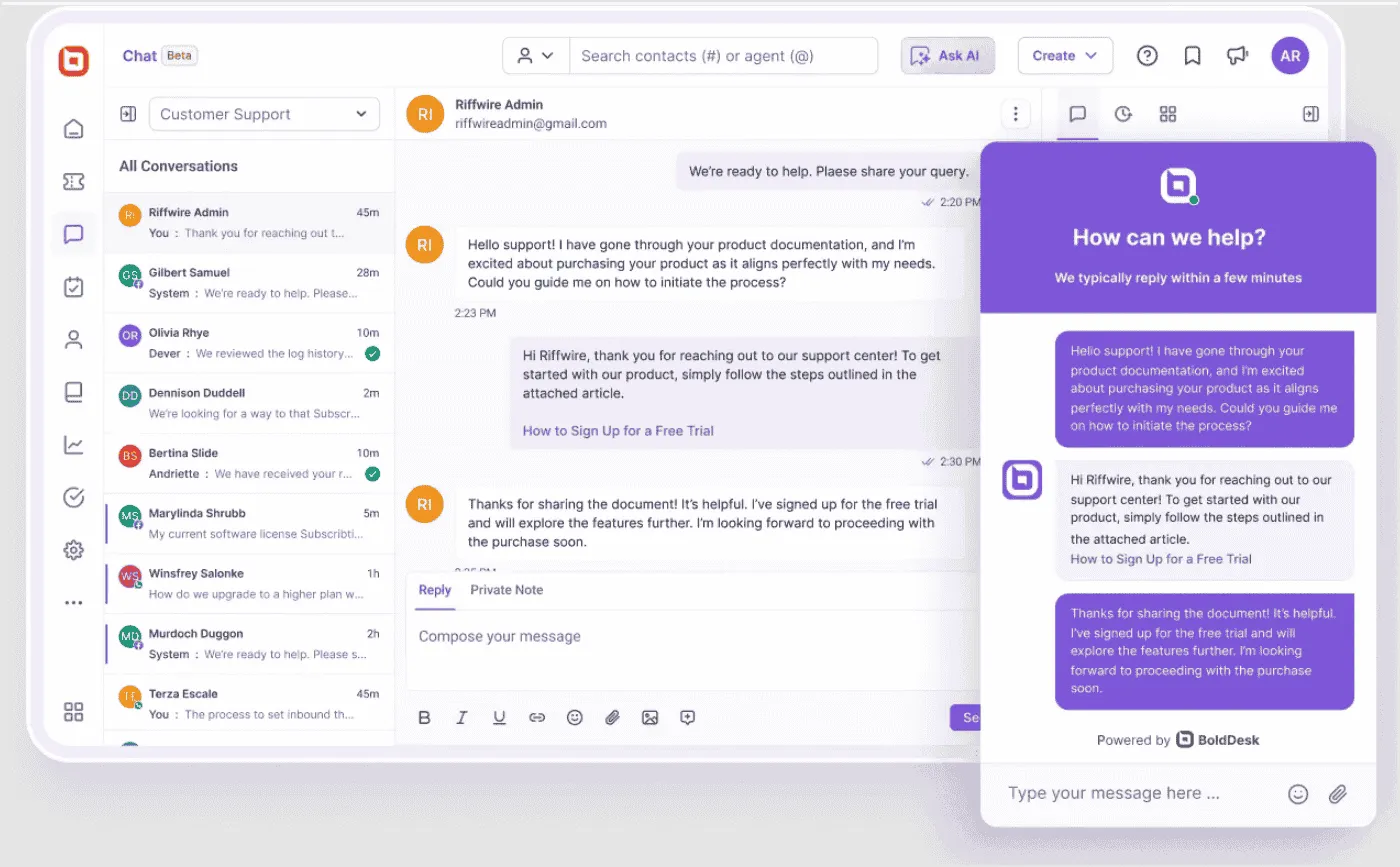
Task: Open the Free Trial link in chat widget
Action: coord(1161,559)
